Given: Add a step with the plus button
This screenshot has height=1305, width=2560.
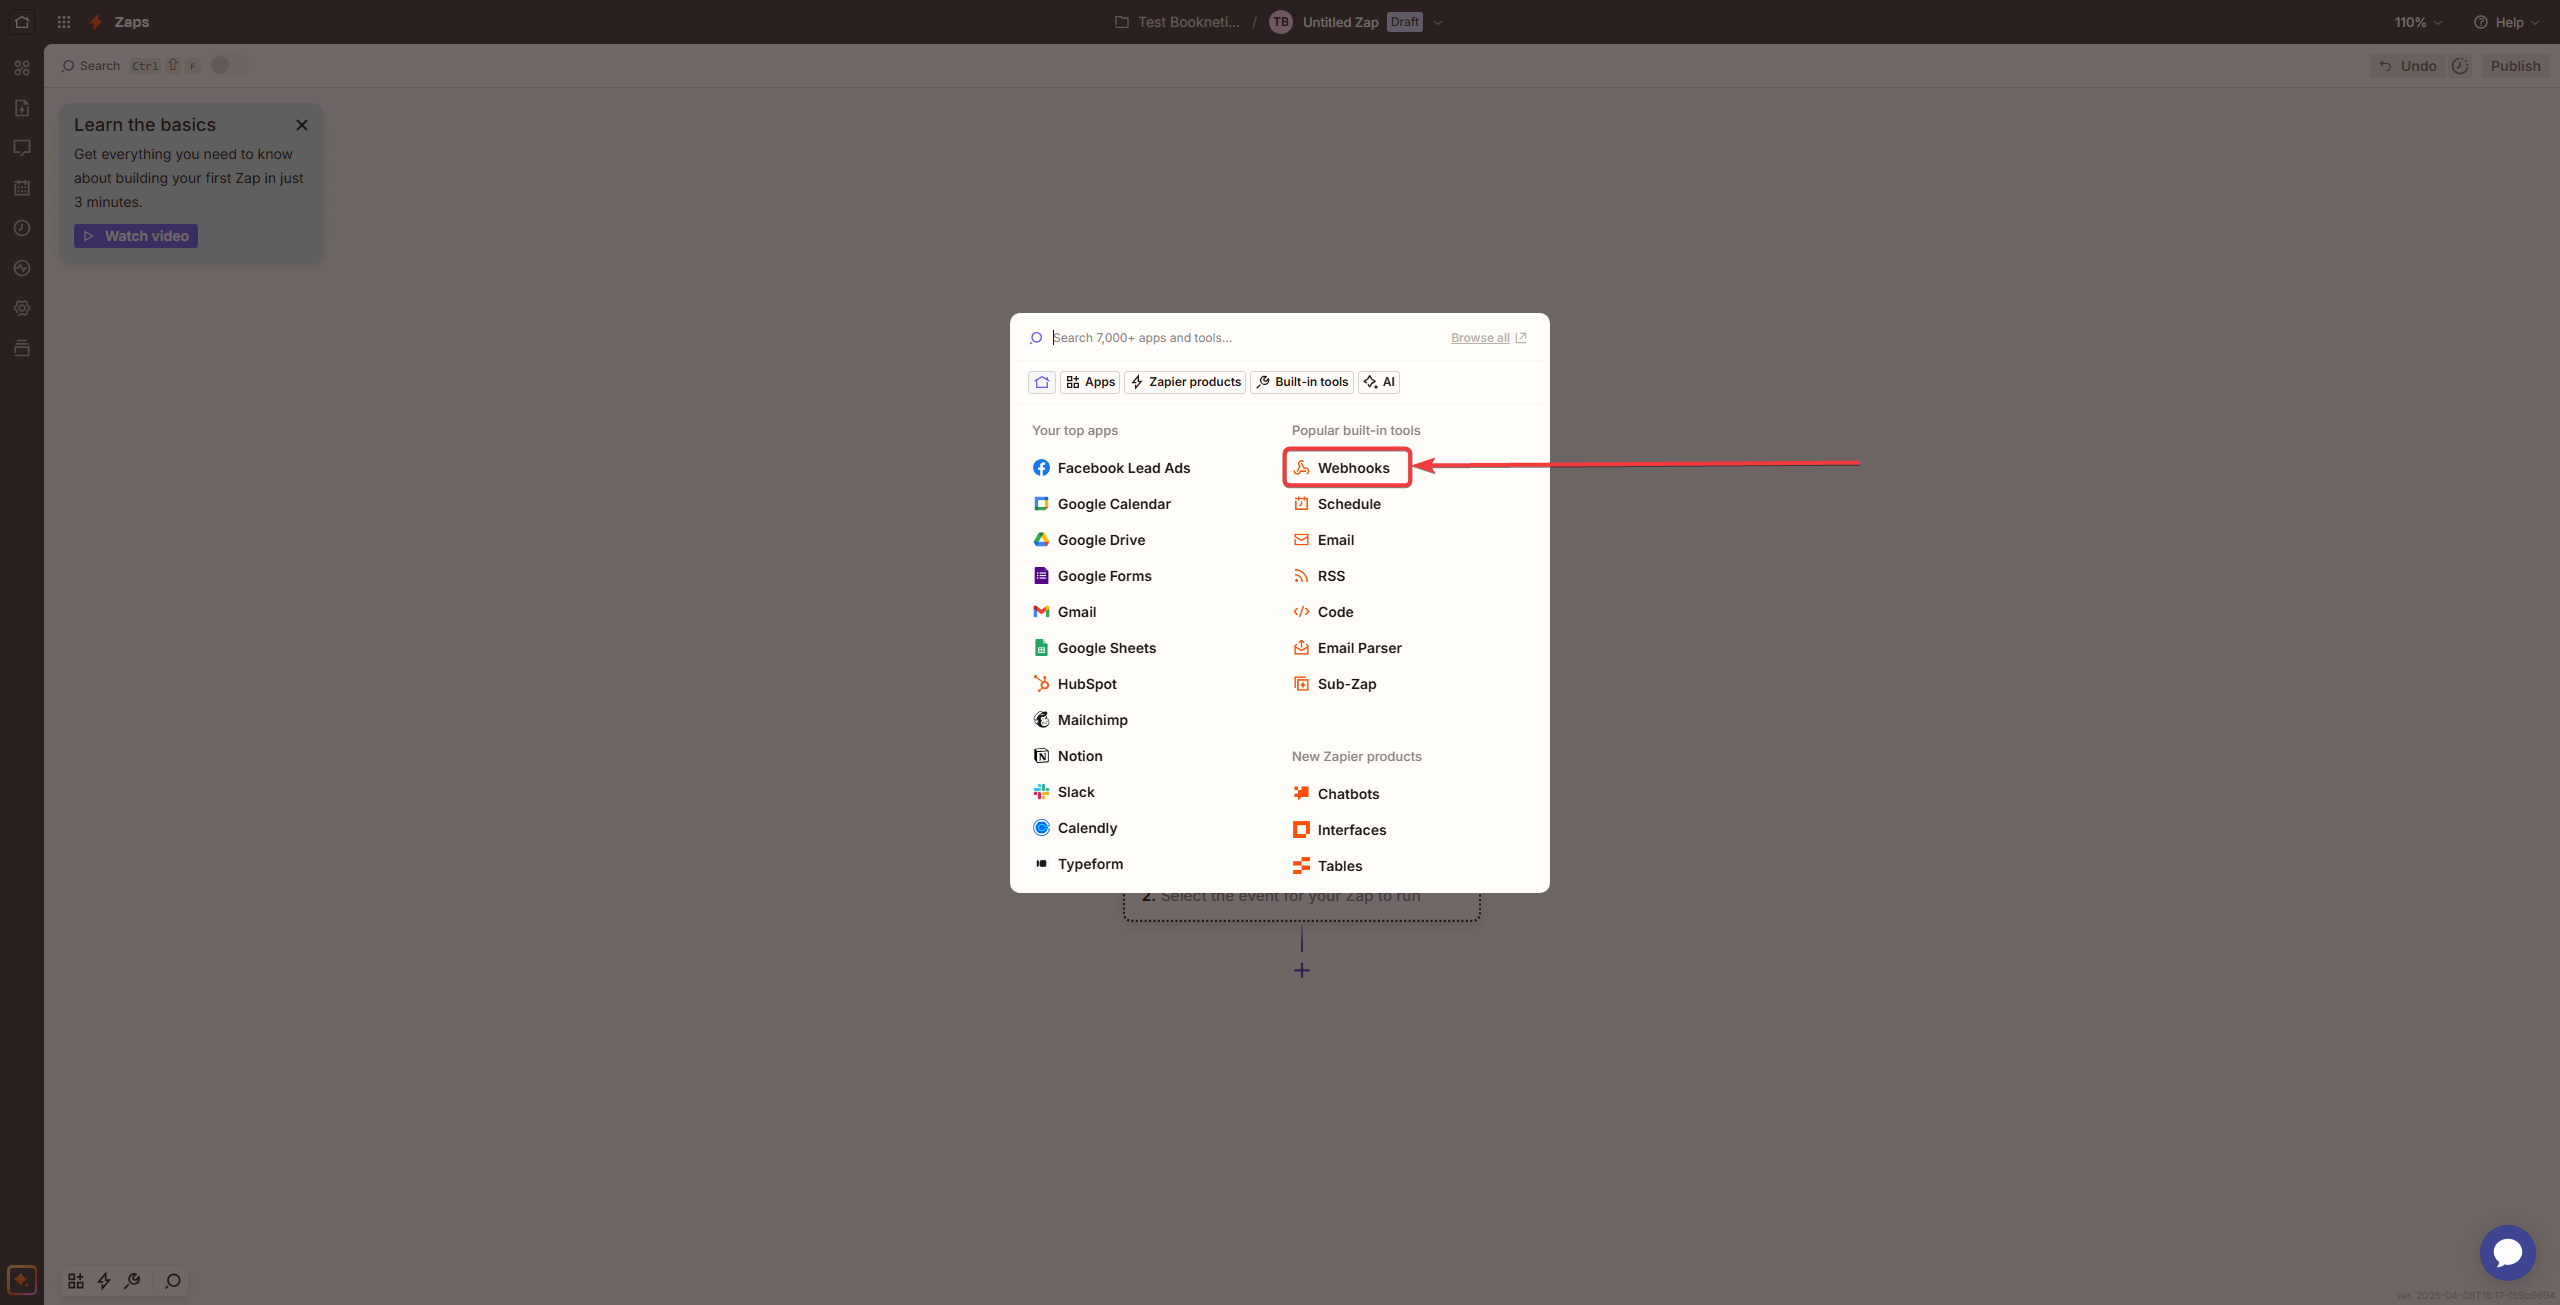Looking at the screenshot, I should tap(1302, 970).
